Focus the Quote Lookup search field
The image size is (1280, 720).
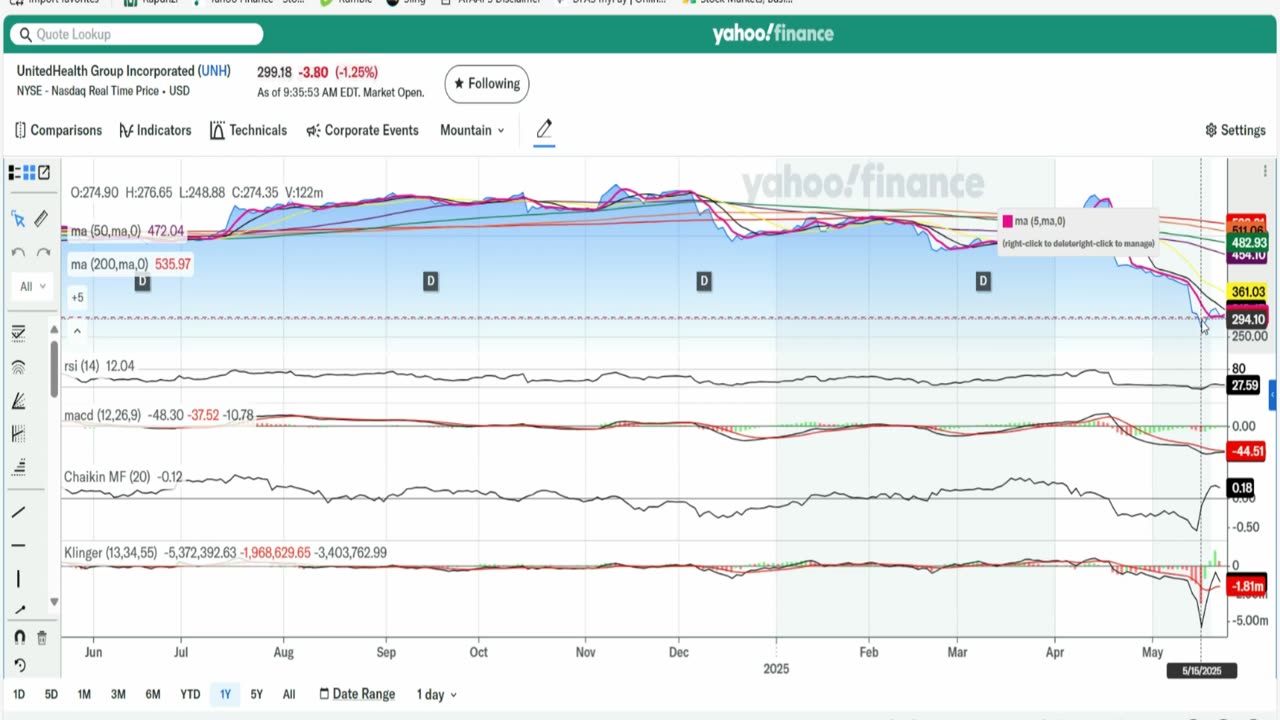(x=135, y=34)
